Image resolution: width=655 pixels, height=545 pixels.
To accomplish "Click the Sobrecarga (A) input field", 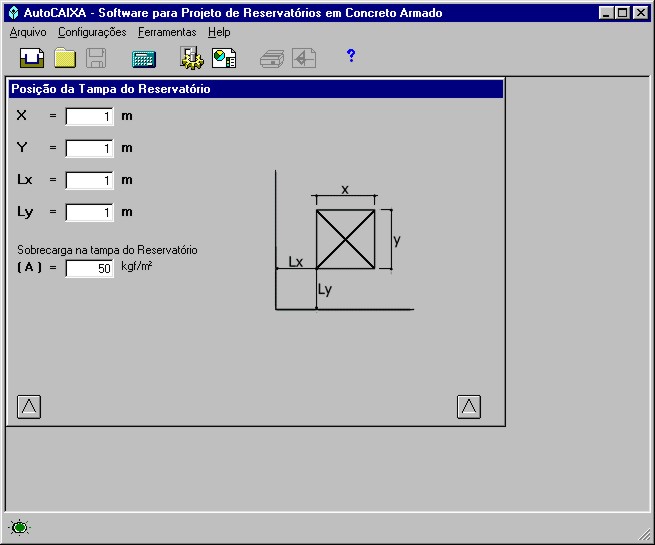I will (x=89, y=268).
